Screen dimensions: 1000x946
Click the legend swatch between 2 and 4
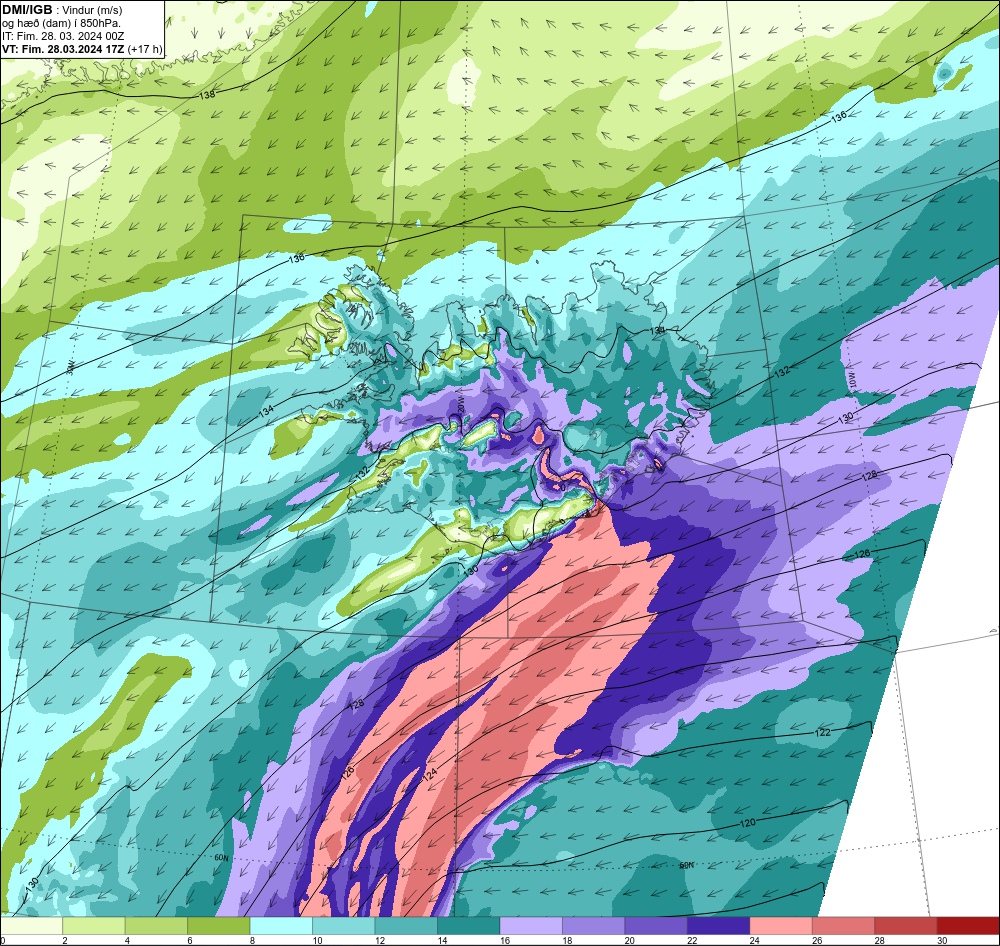click(94, 926)
